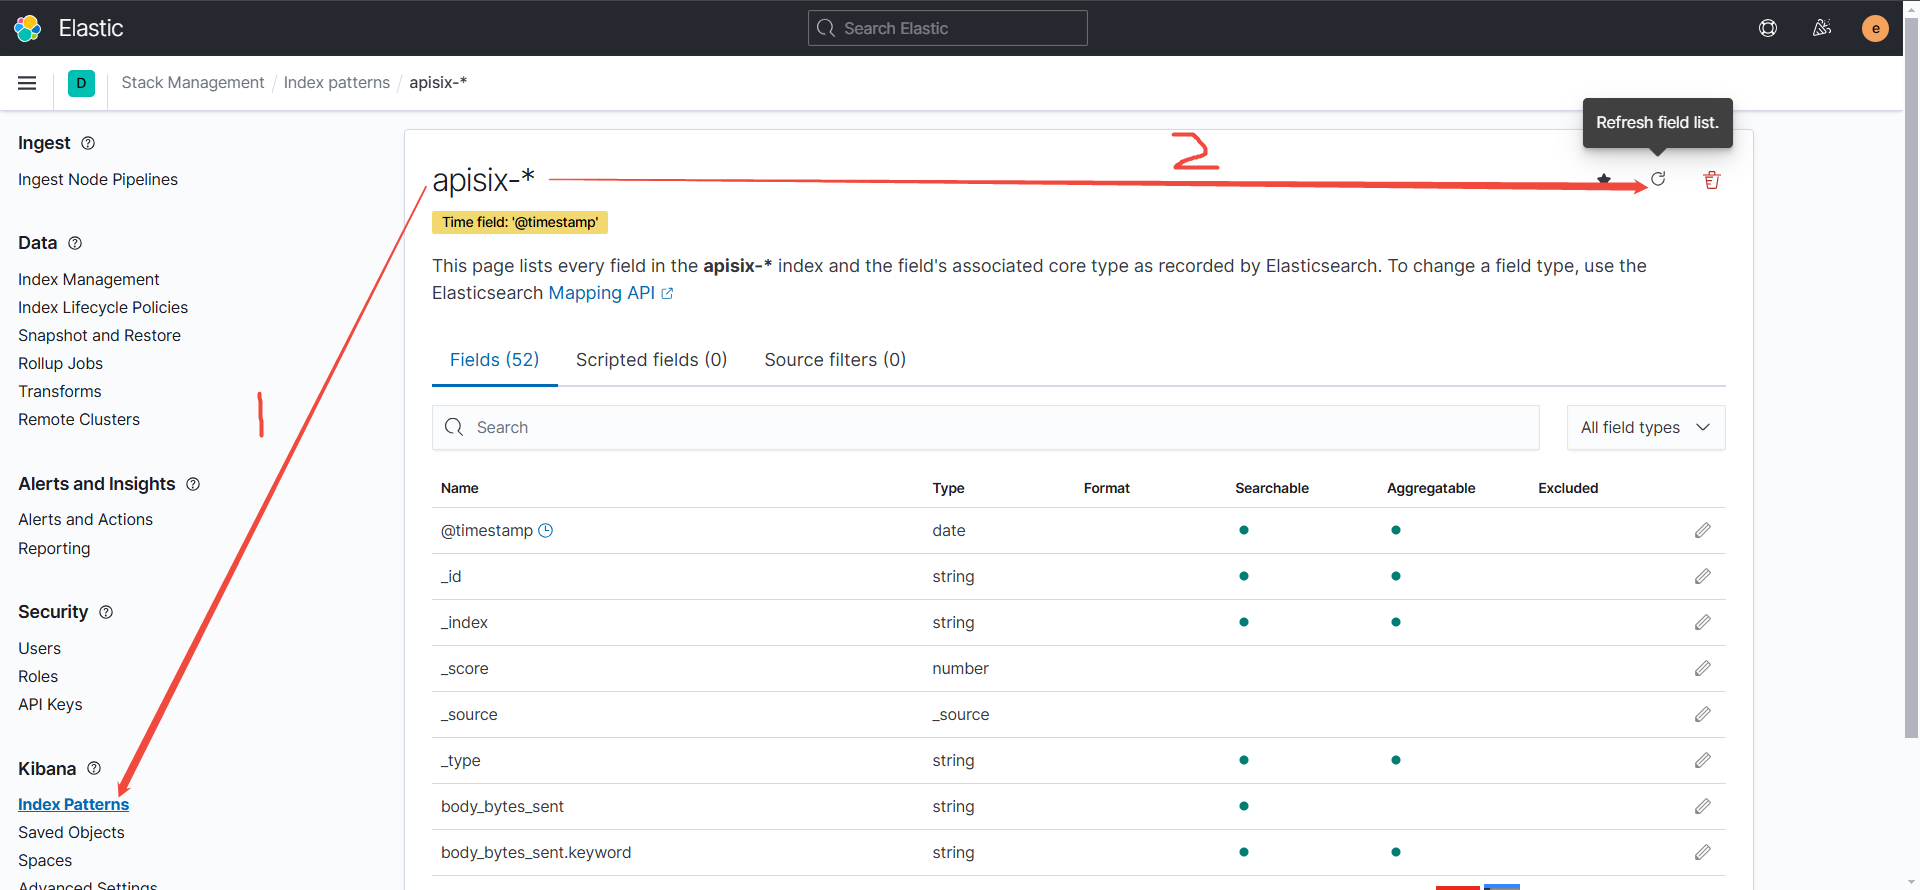Edit the _source field pencil icon
Screen dimensions: 1920x890
[x=1703, y=714]
